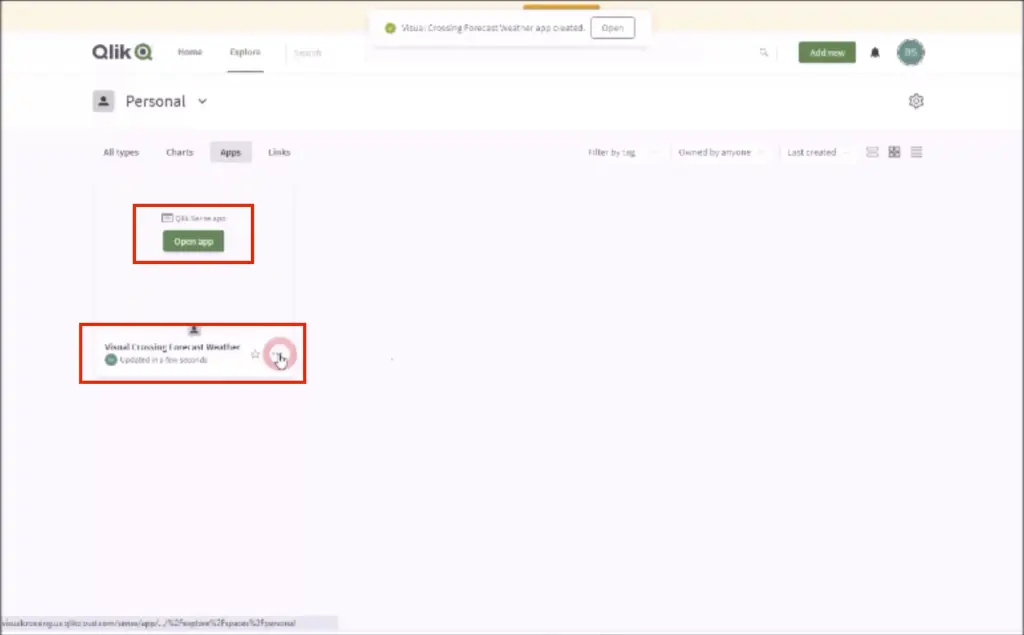
Task: Open space settings gear
Action: (916, 101)
